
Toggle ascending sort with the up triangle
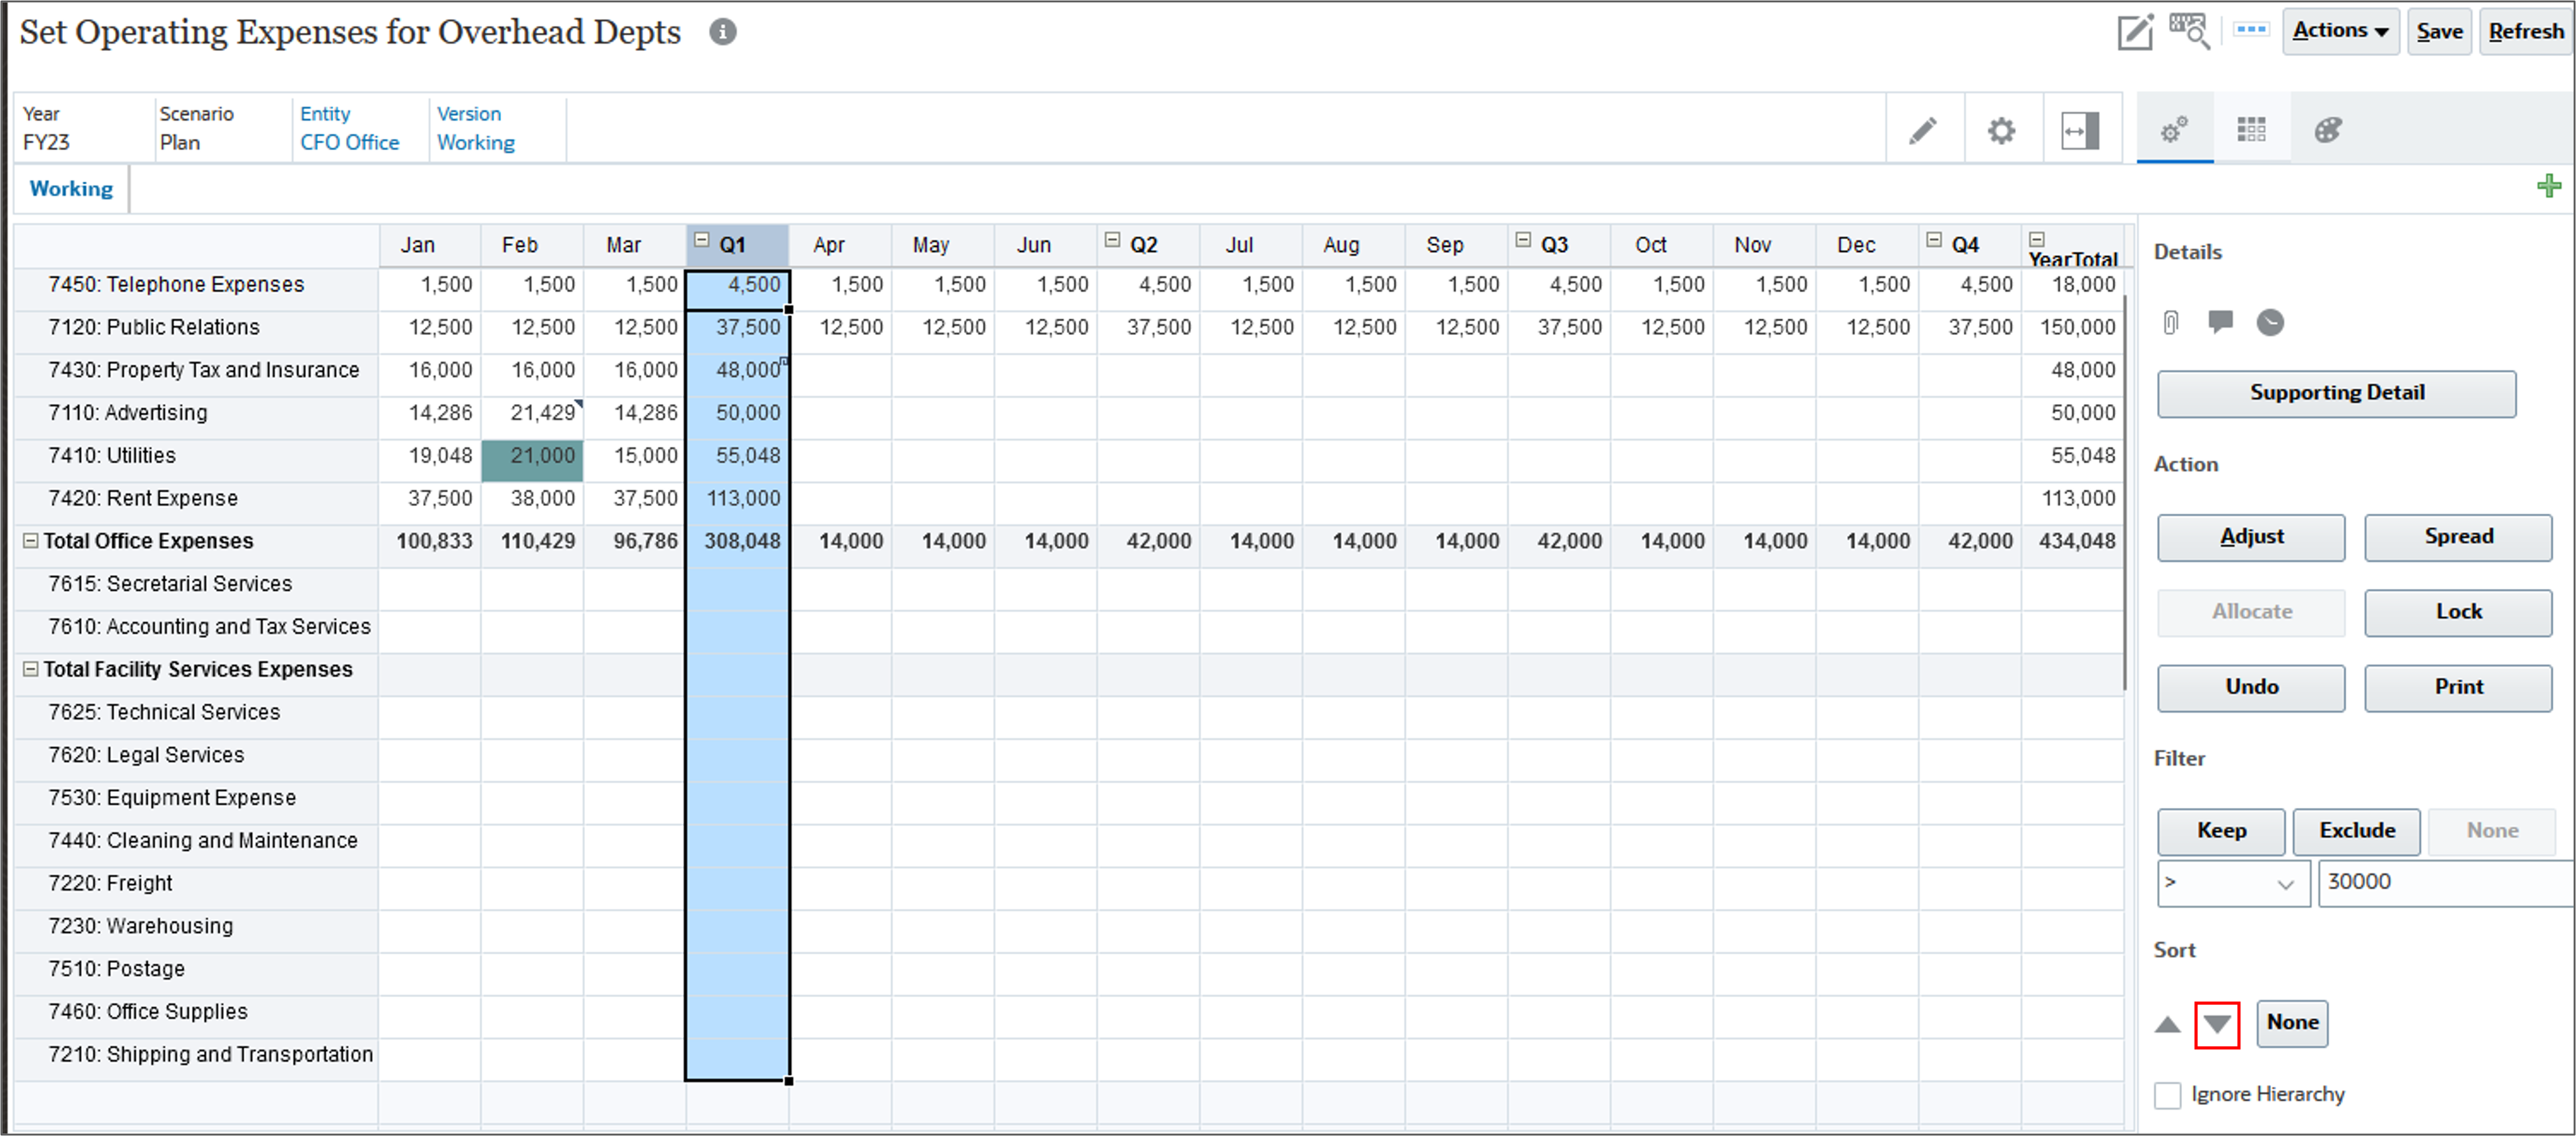click(x=2167, y=1024)
